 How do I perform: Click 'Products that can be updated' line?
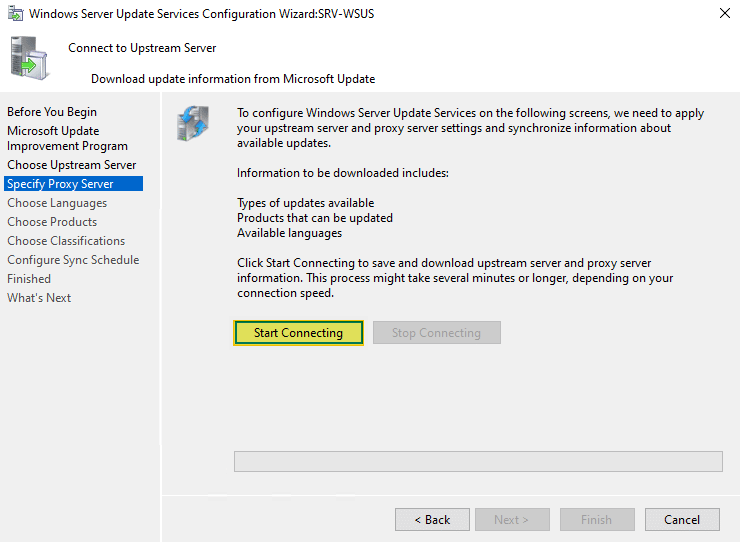[315, 218]
